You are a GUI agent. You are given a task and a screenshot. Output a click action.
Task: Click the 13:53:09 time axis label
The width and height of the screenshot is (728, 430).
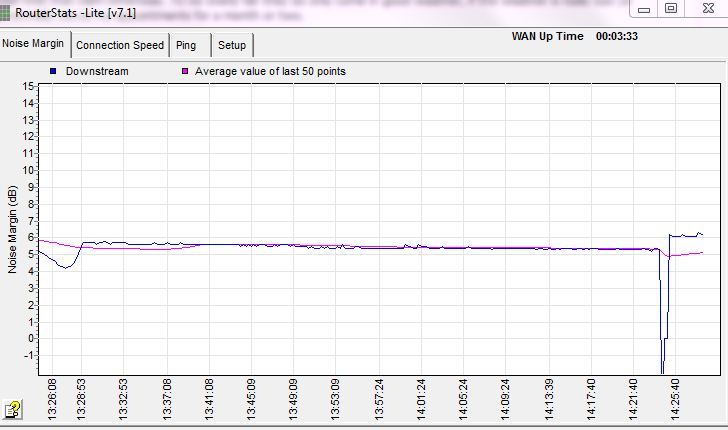(335, 399)
